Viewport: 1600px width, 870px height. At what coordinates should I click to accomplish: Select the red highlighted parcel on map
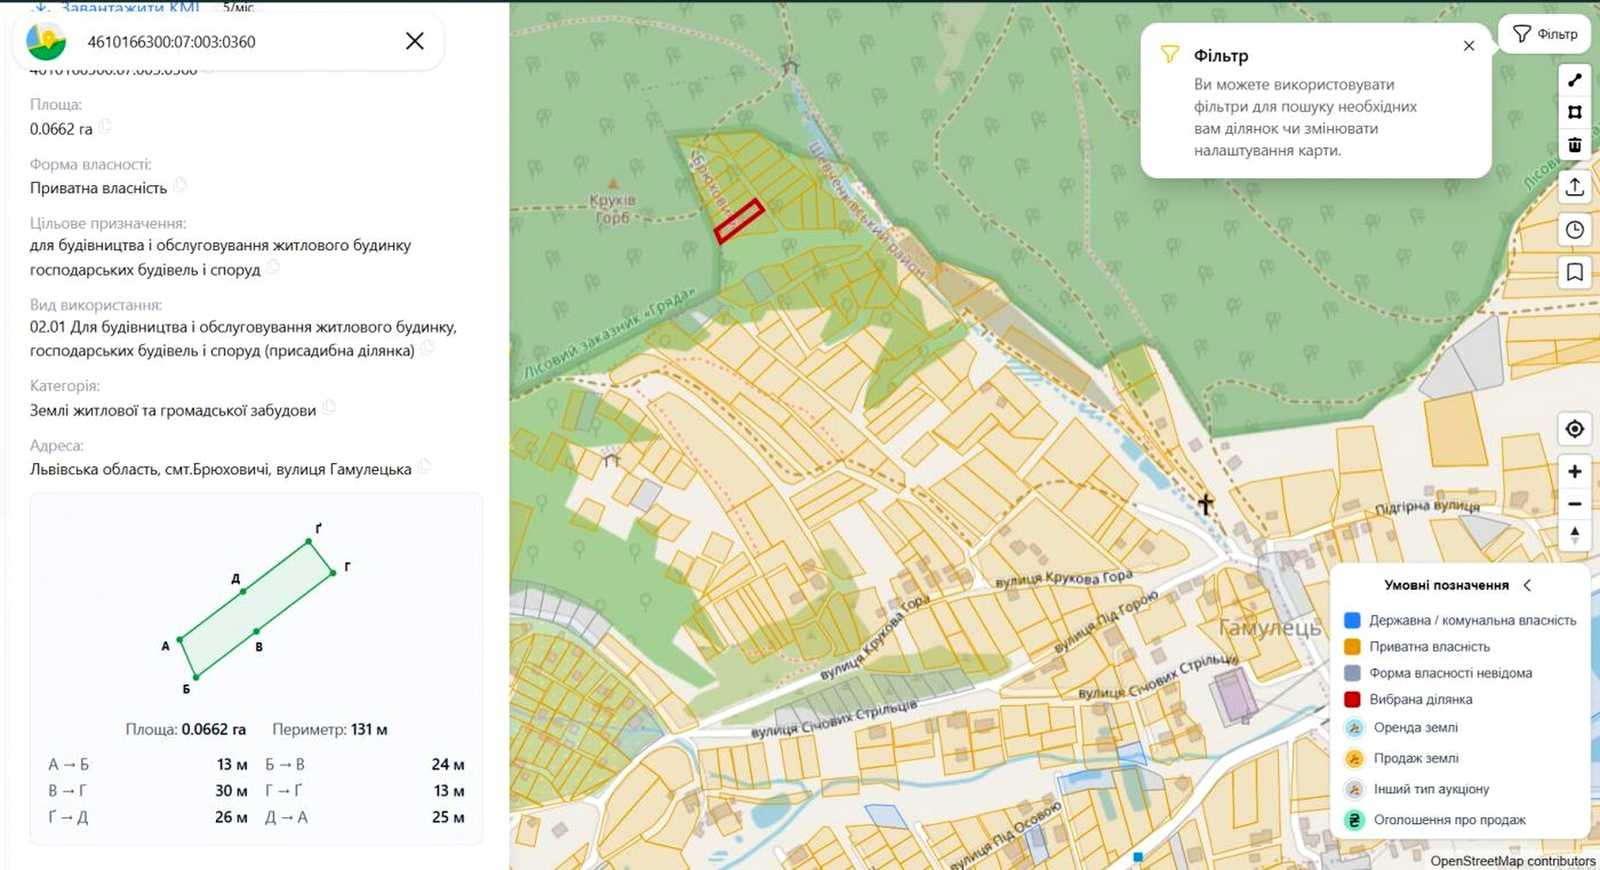(x=739, y=221)
